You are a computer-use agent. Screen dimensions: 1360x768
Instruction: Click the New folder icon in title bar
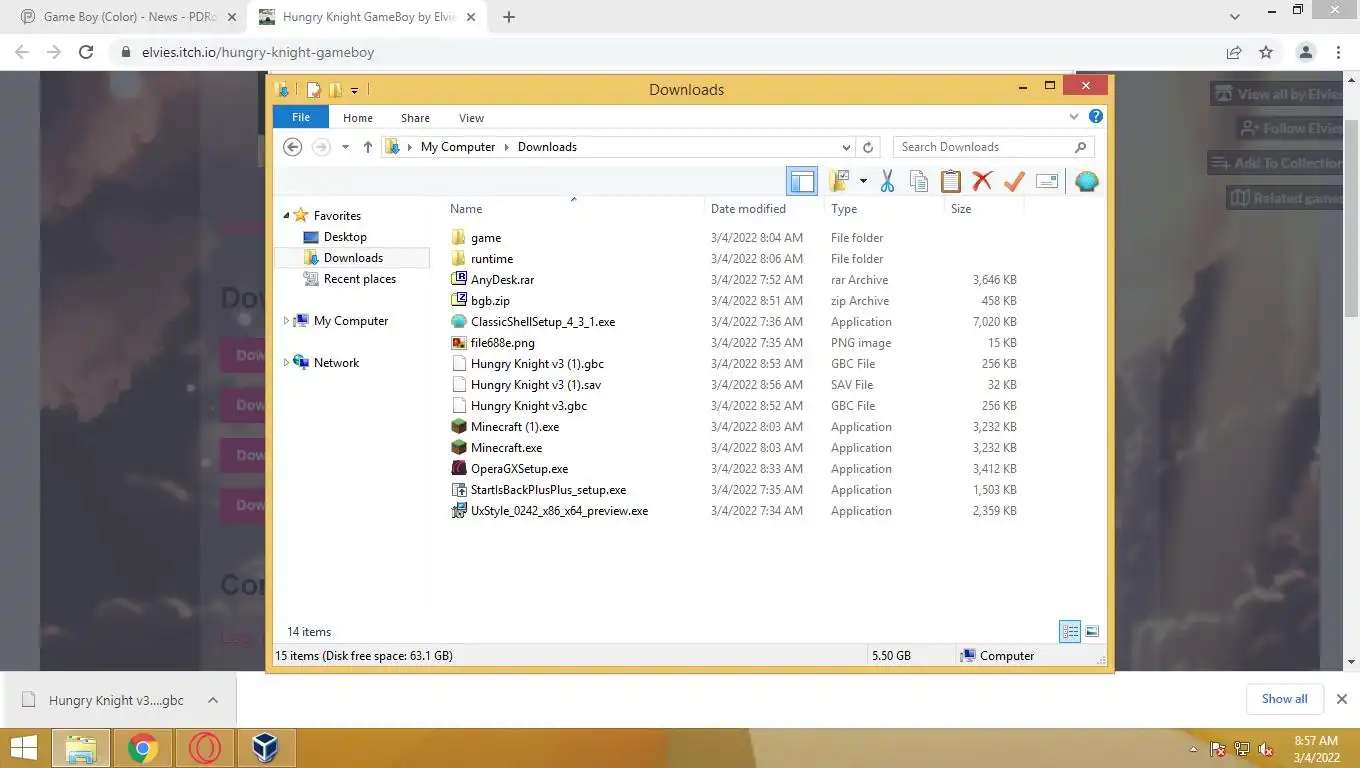point(335,90)
